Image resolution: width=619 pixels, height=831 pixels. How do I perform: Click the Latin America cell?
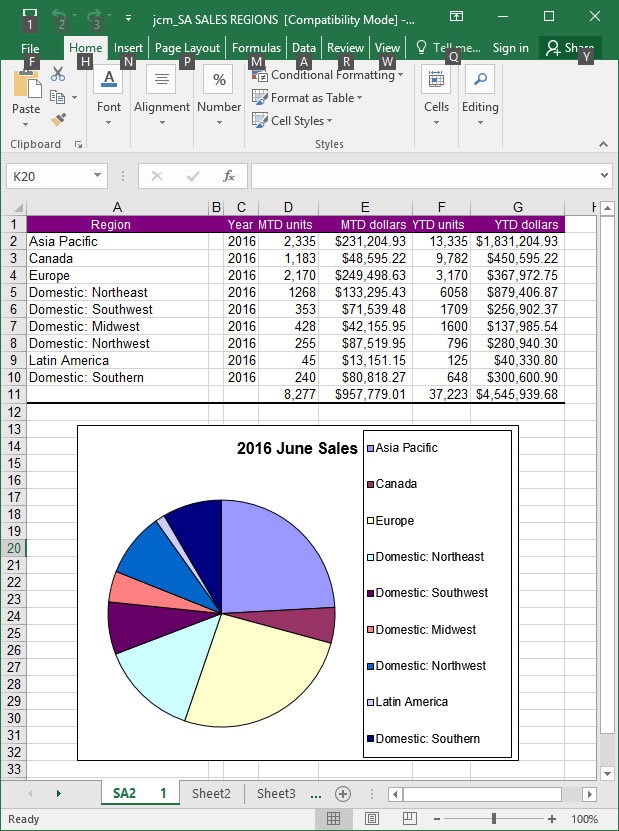pos(118,360)
